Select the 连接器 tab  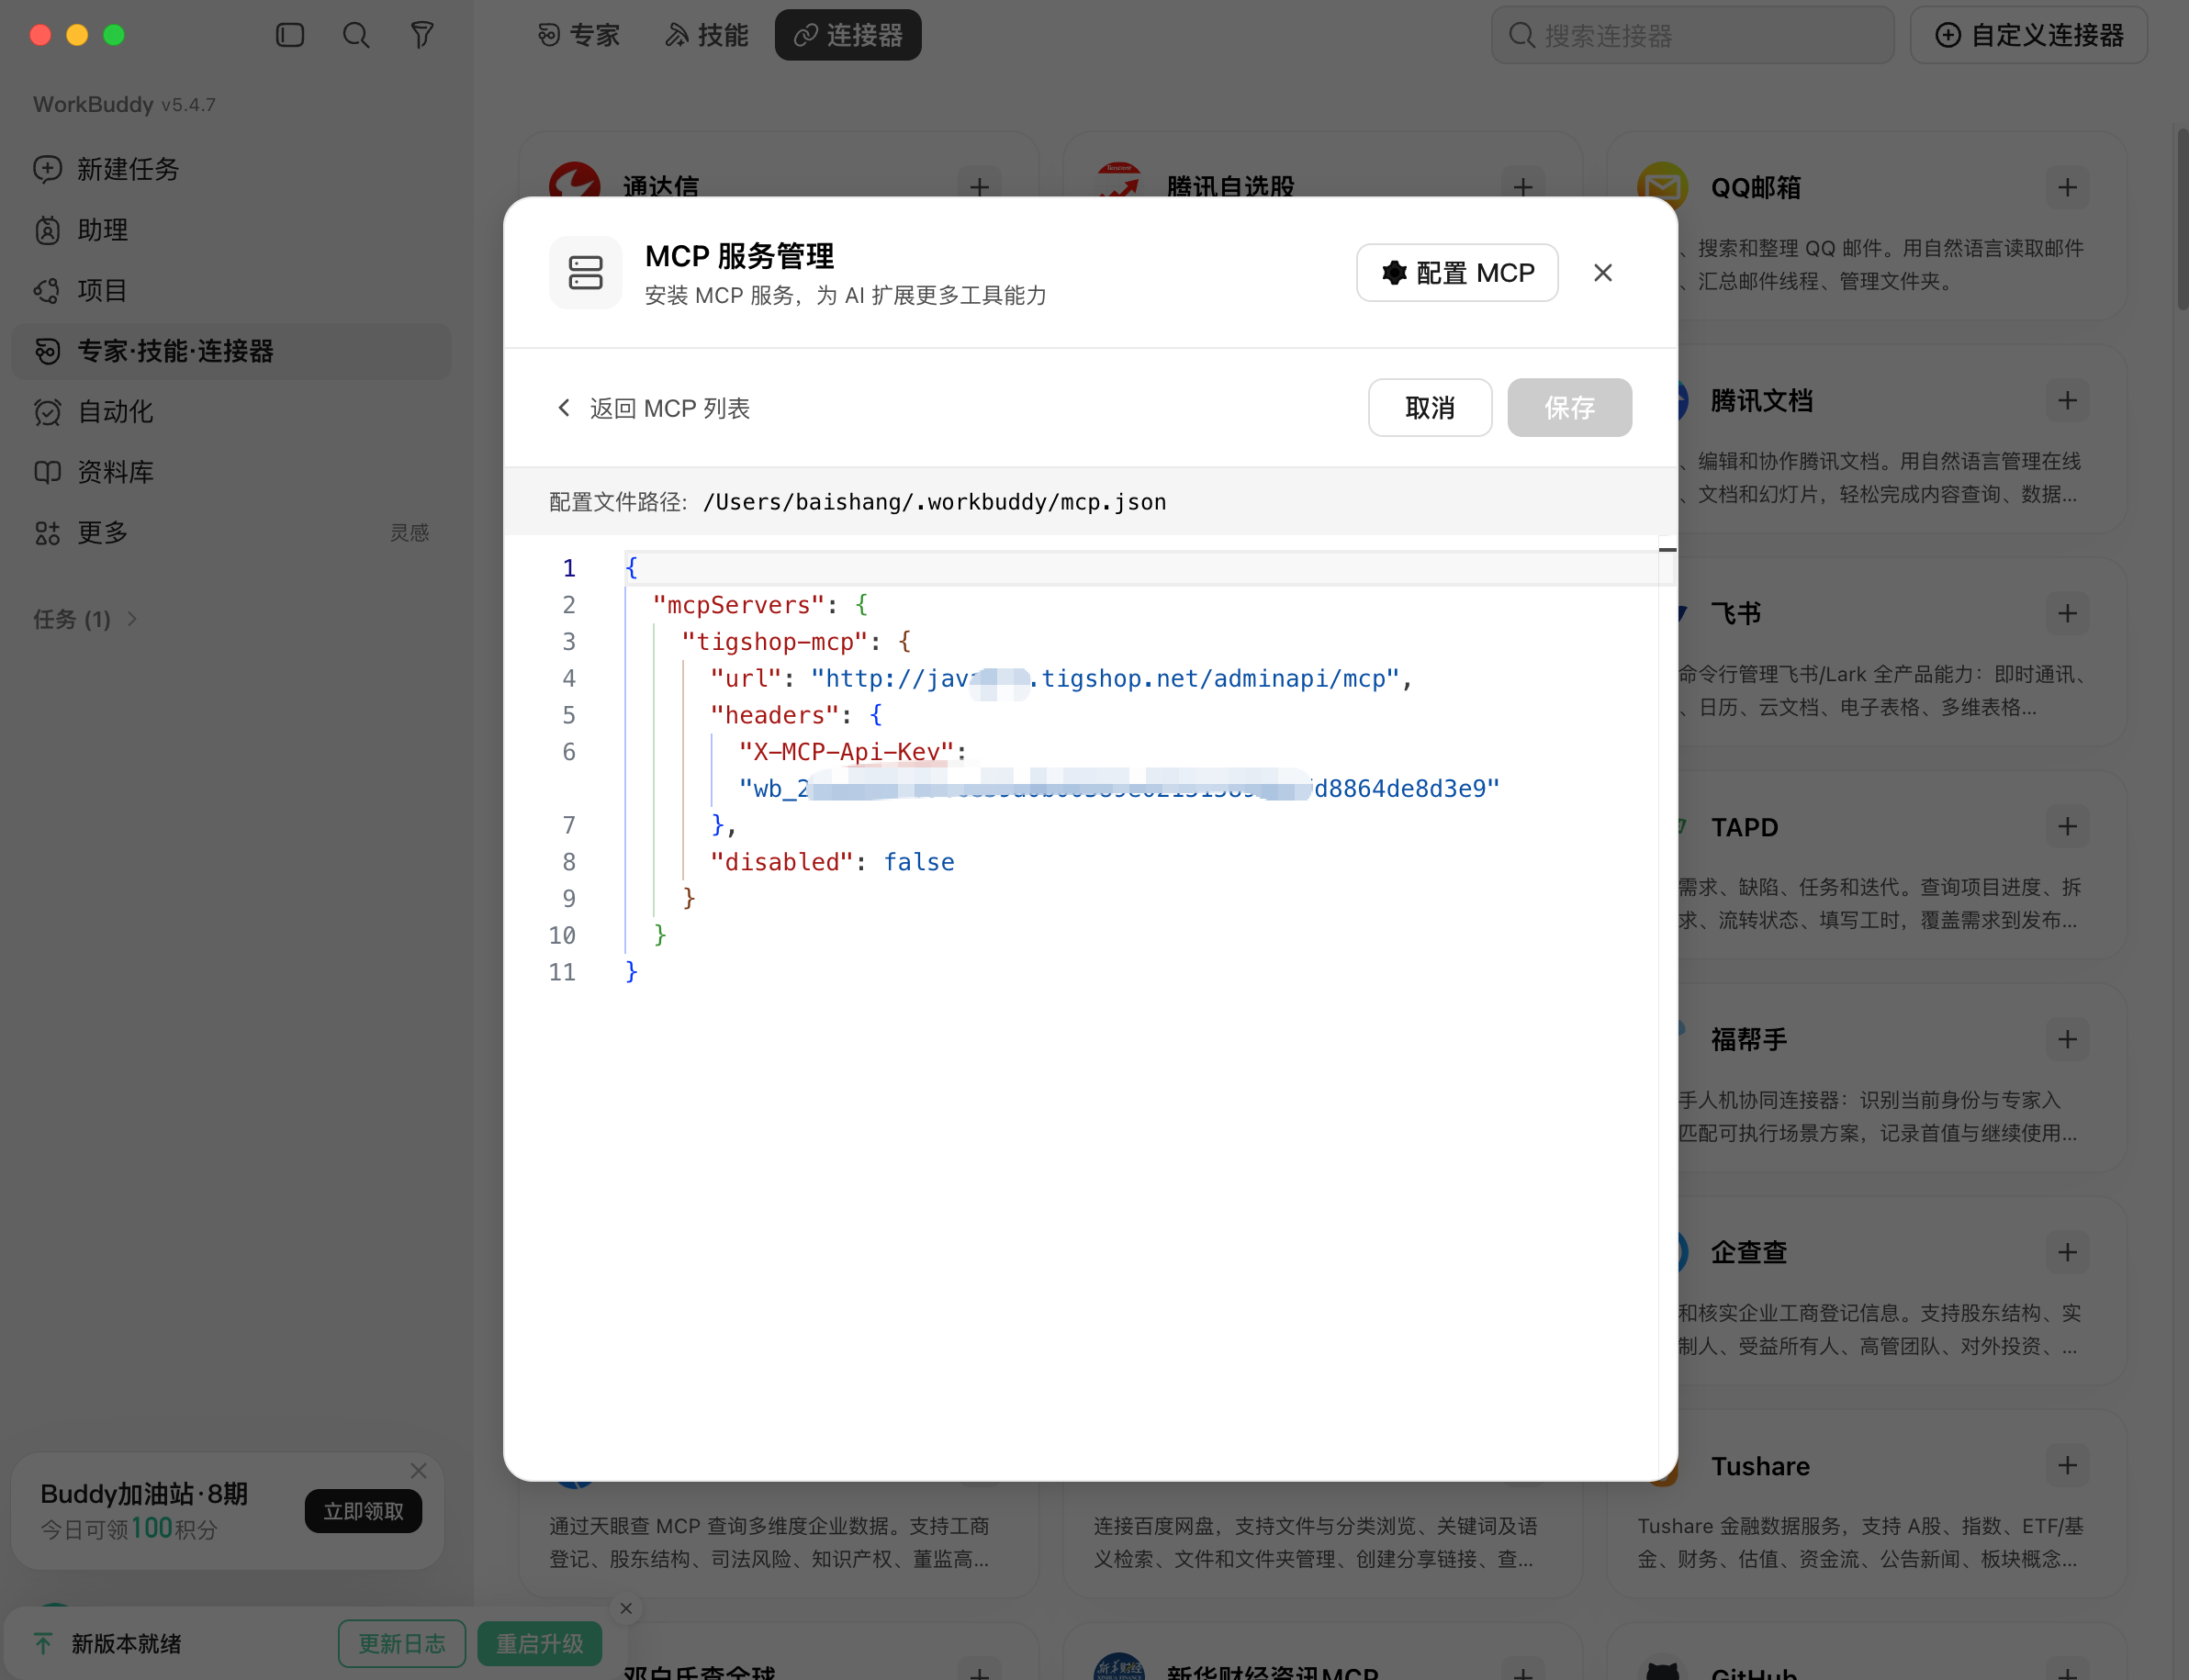tap(848, 36)
